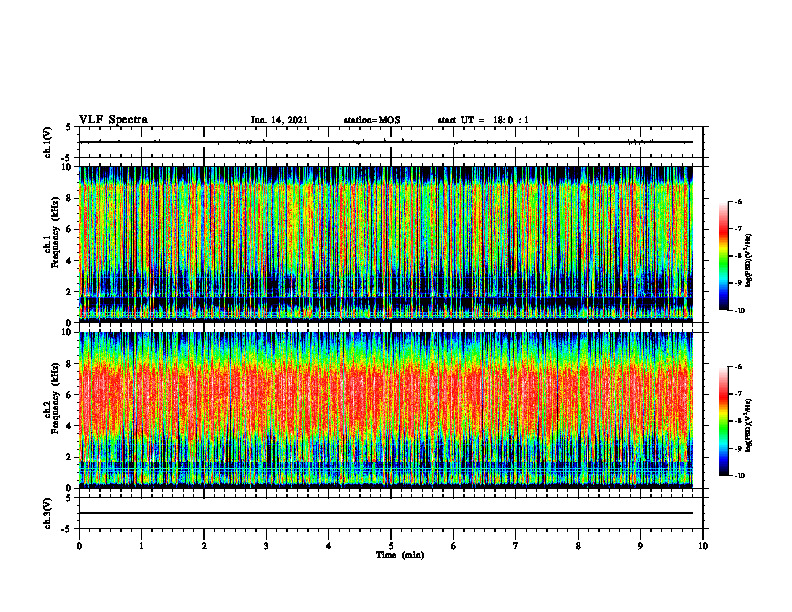Click the ch.1 voltage waveform strip at top
Viewport: 792px width, 612px height.
391,142
